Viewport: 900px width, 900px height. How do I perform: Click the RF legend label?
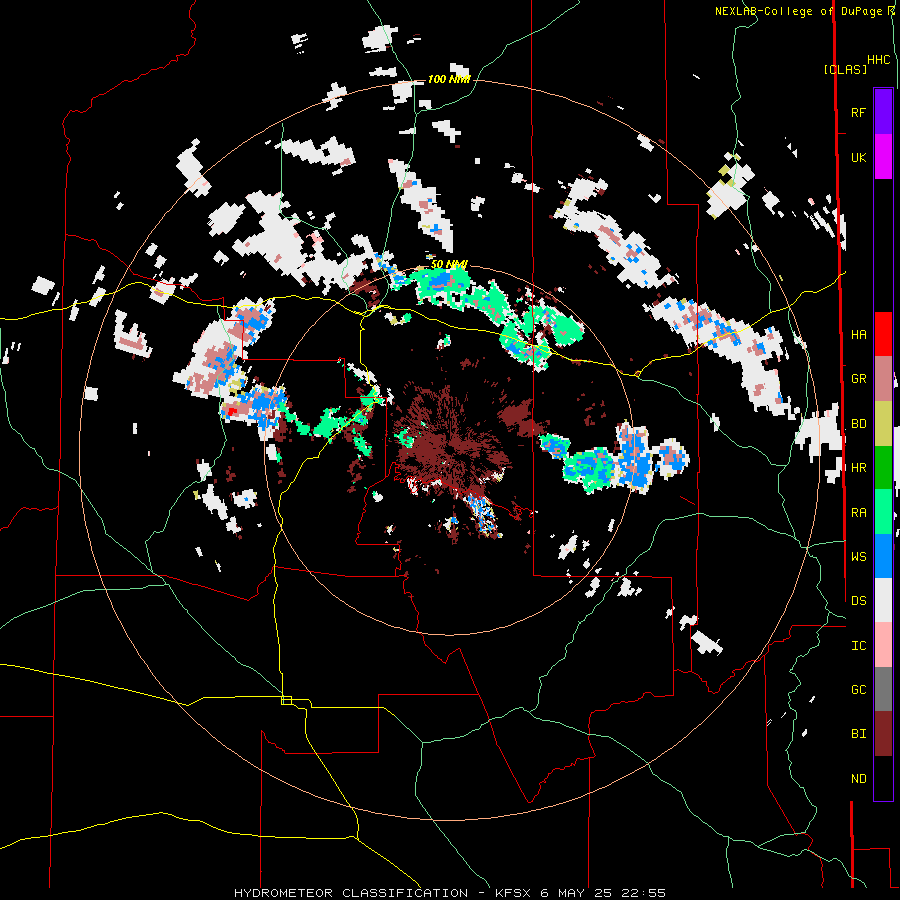[x=858, y=112]
